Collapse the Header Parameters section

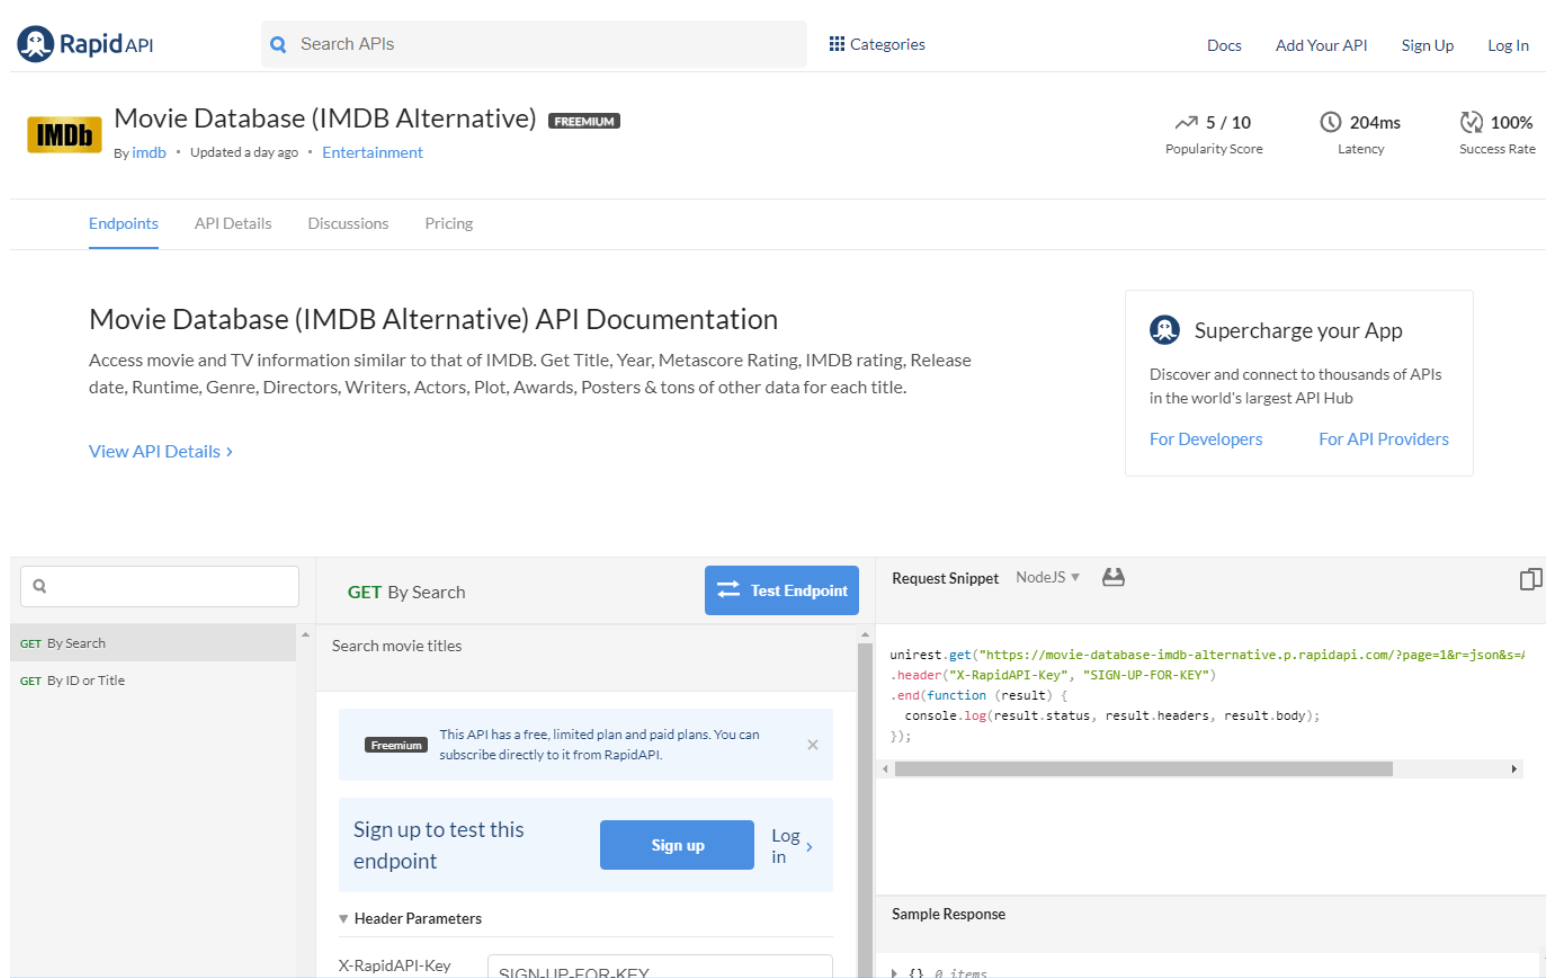pyautogui.click(x=343, y=918)
